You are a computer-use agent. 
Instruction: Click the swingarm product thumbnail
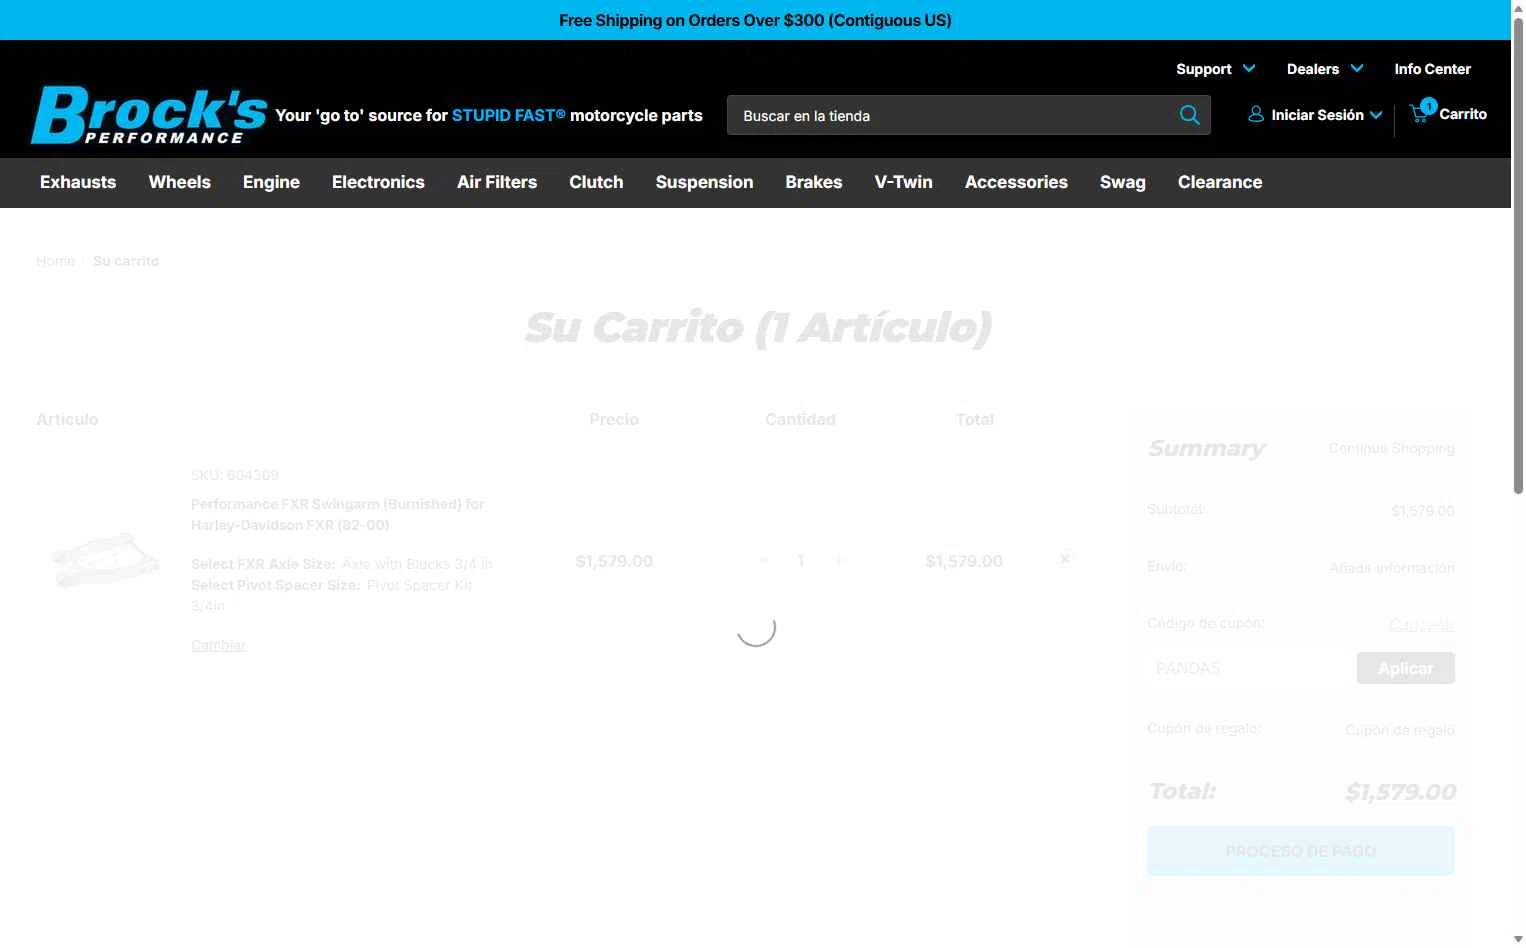(x=106, y=560)
